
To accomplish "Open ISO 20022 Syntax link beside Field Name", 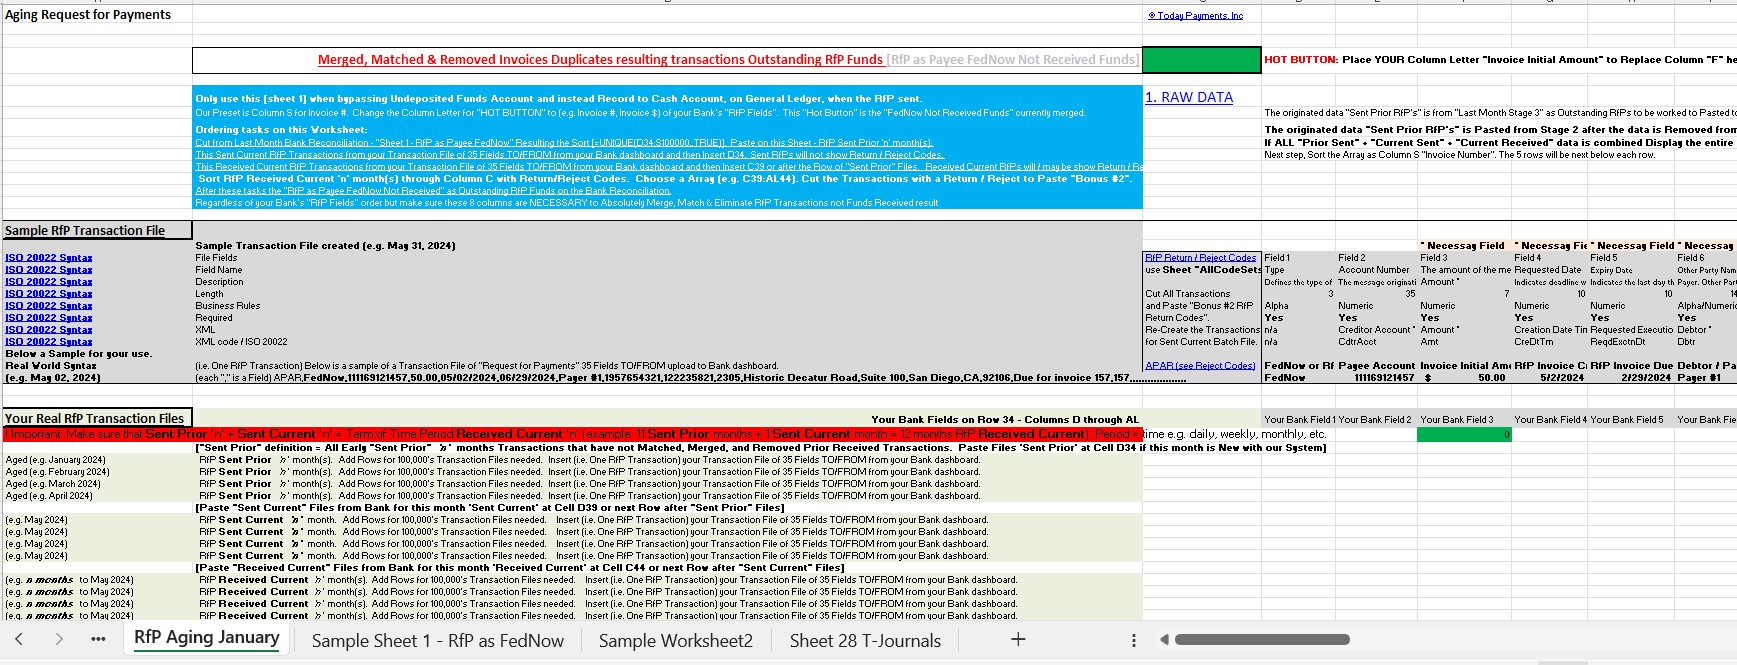I will (x=49, y=270).
